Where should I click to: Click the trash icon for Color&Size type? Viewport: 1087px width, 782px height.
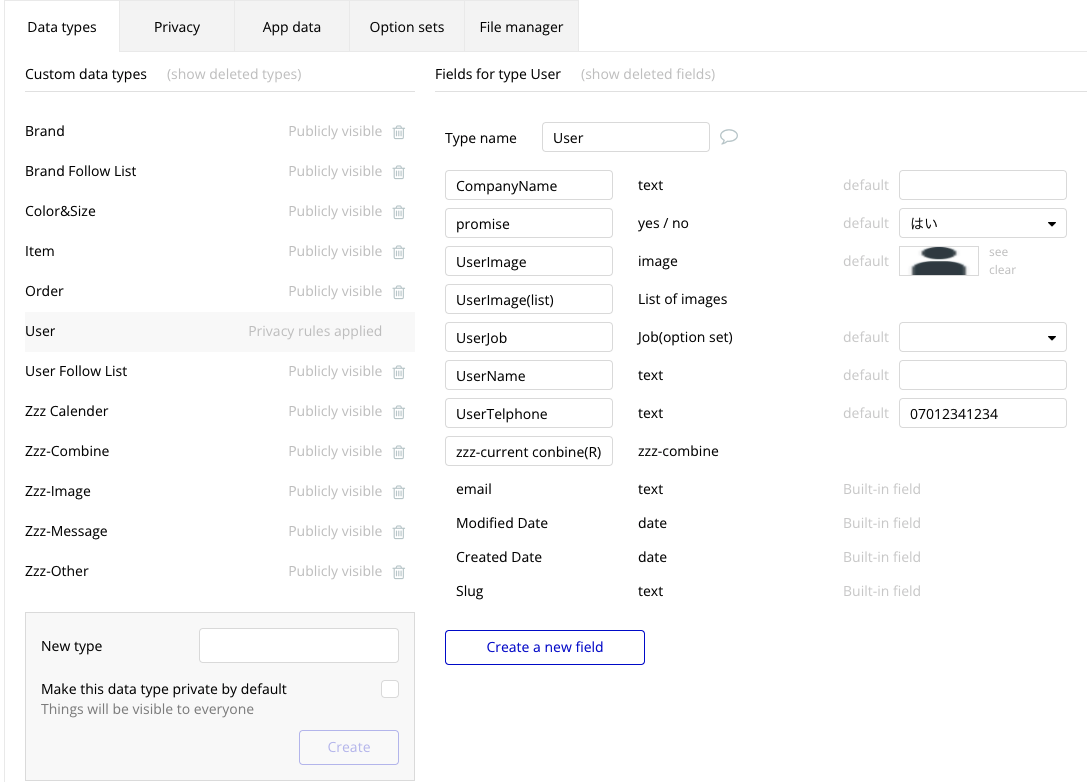(x=399, y=212)
